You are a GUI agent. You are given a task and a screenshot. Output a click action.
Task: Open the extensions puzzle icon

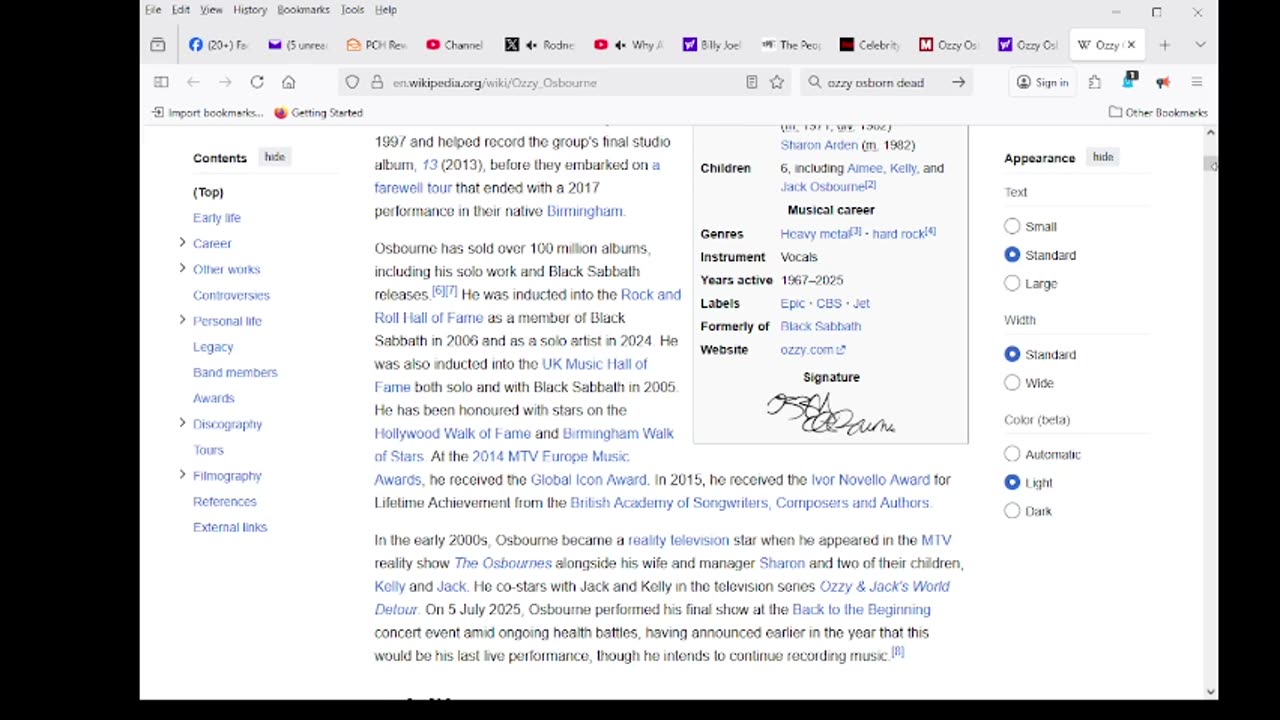(1095, 82)
